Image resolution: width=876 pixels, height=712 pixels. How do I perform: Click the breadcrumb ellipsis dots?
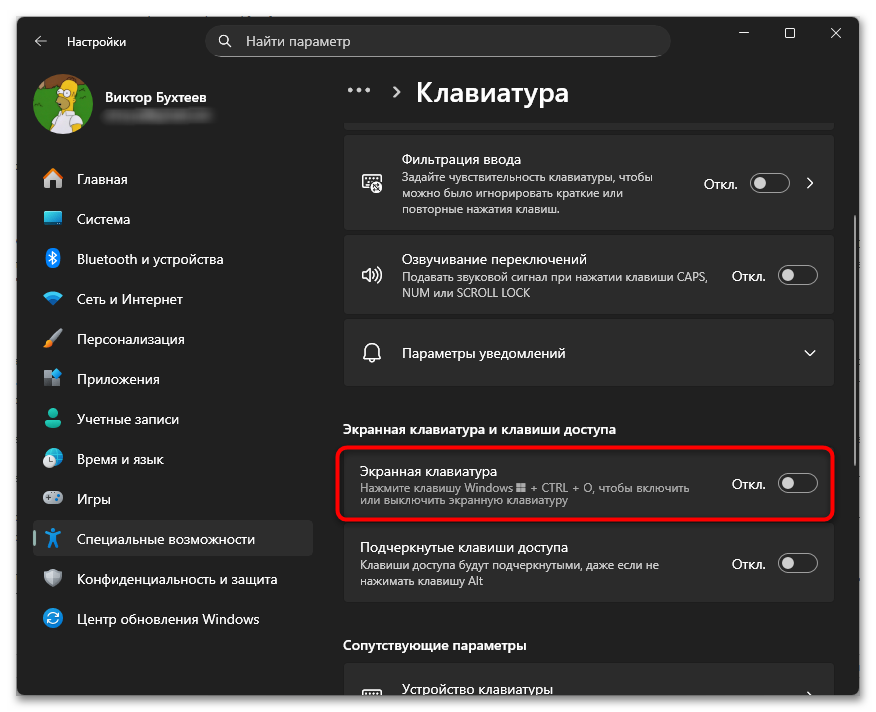click(359, 90)
